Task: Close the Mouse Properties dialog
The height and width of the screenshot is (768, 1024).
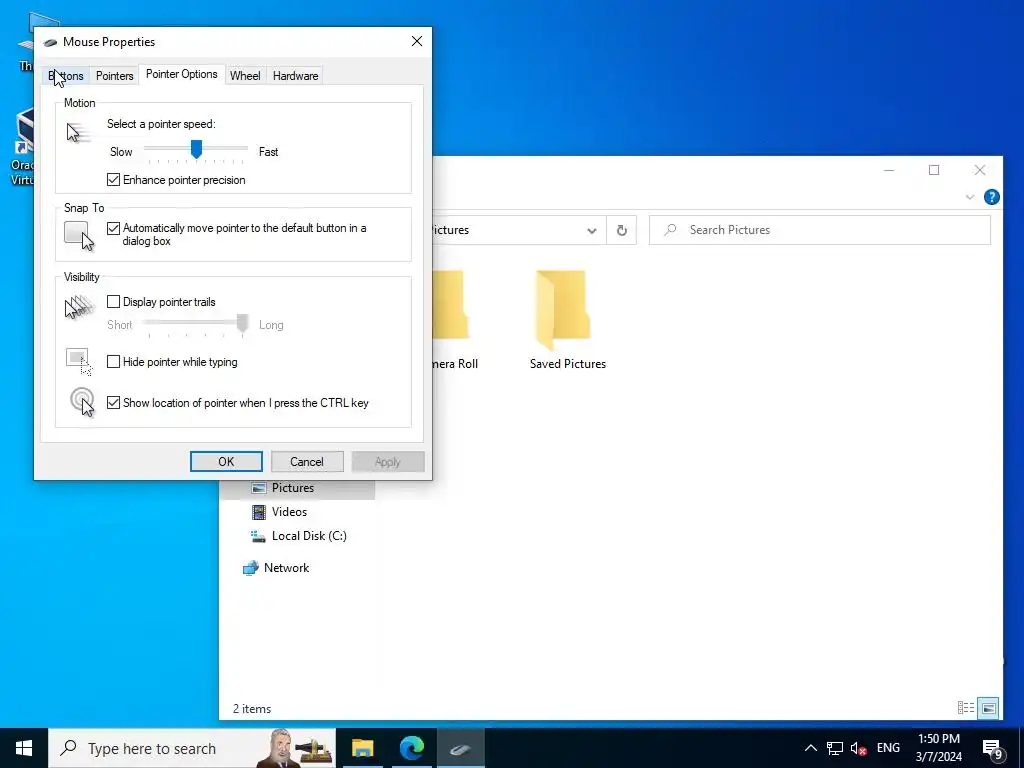Action: [x=417, y=41]
